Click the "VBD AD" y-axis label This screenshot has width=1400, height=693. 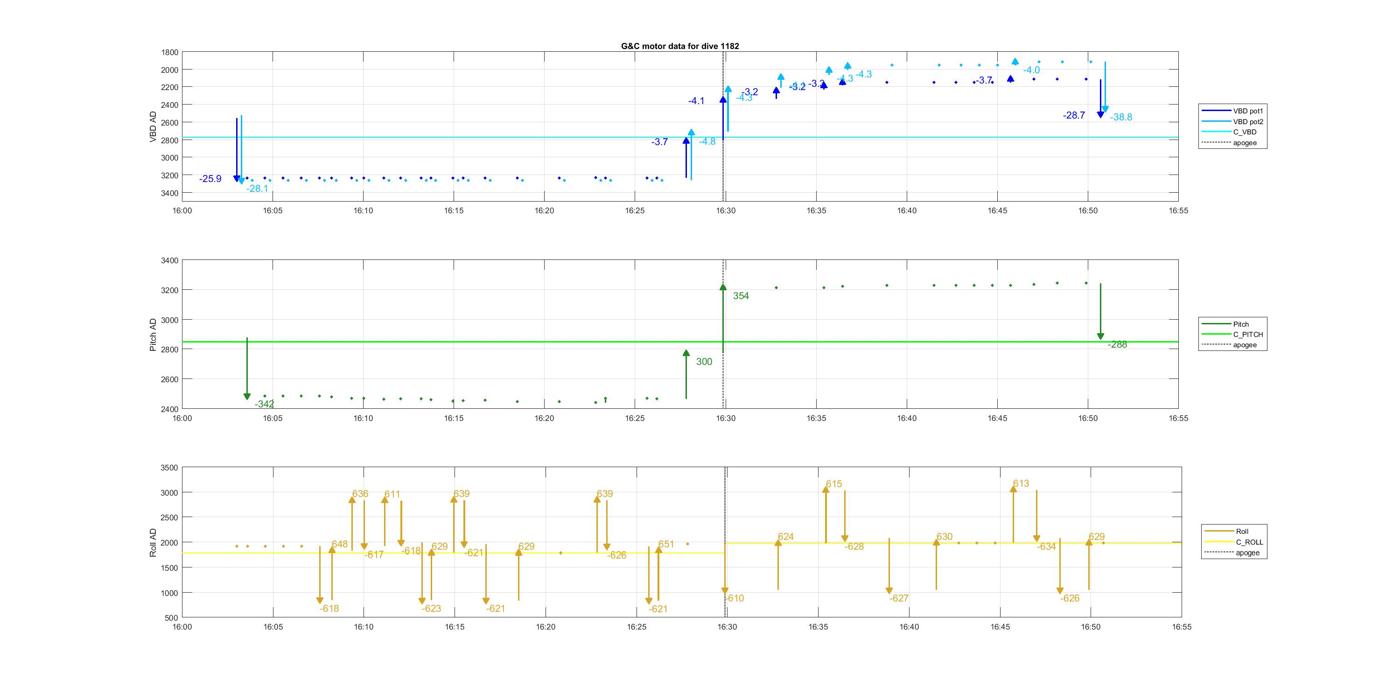point(153,126)
